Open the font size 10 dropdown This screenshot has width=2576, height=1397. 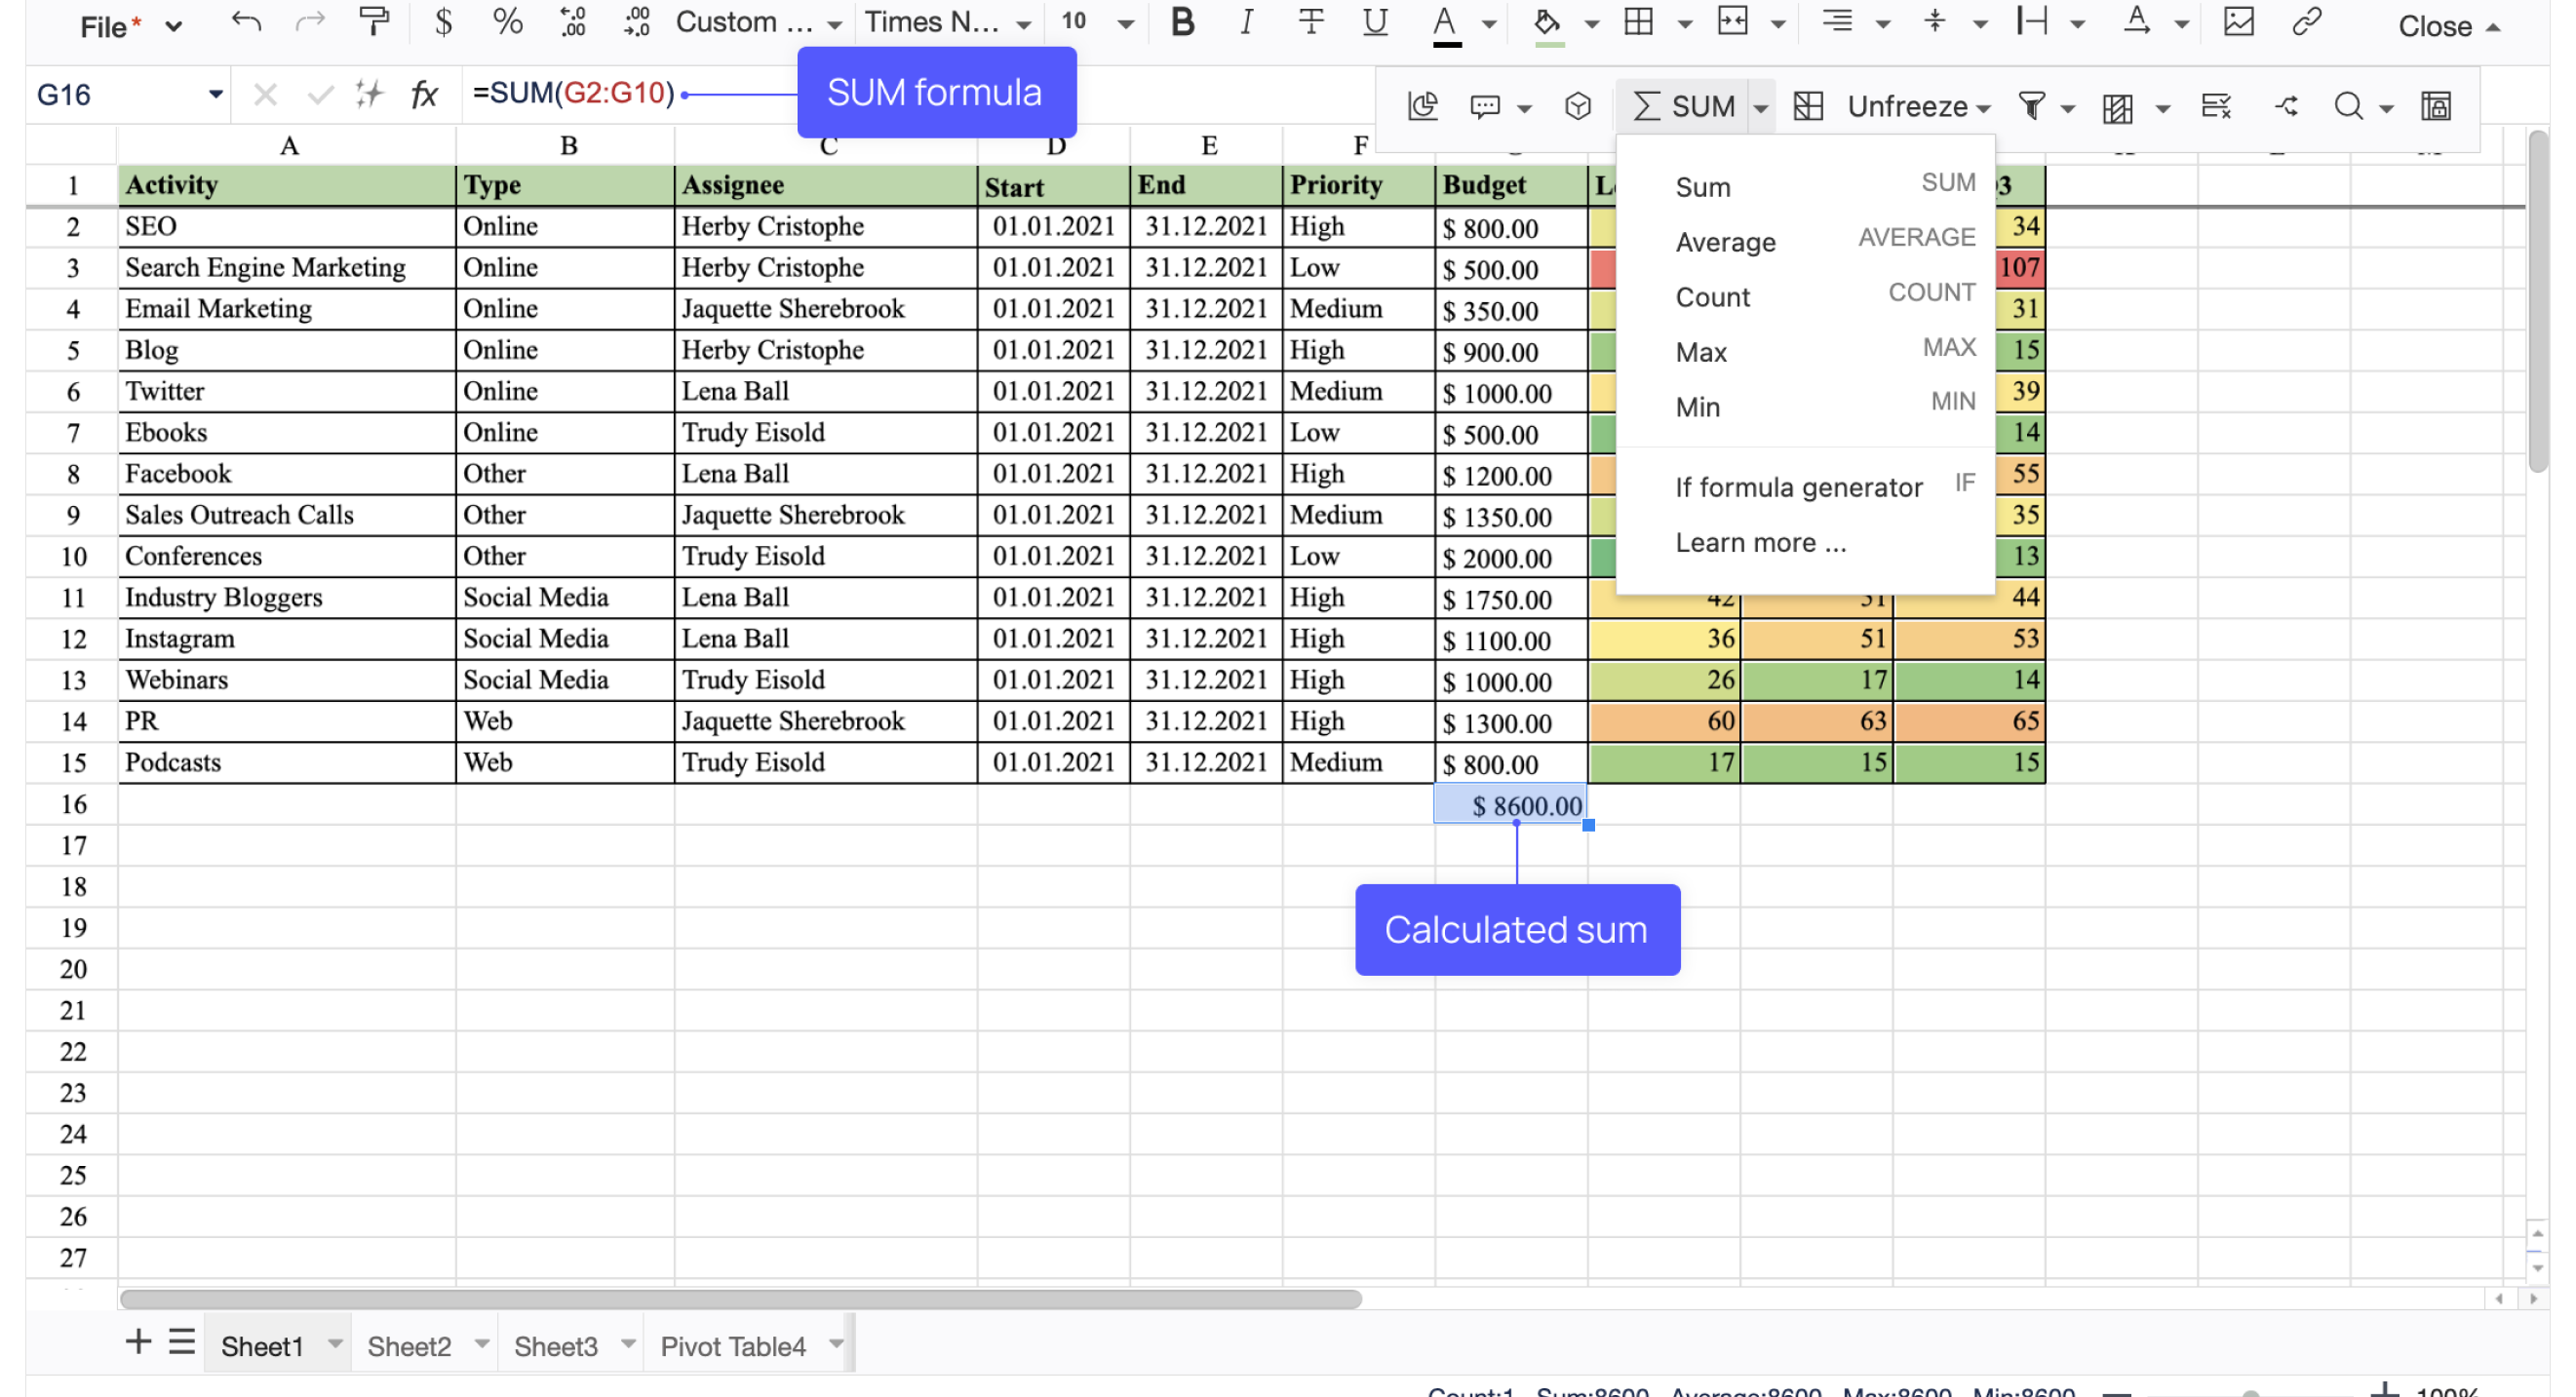(x=1097, y=22)
